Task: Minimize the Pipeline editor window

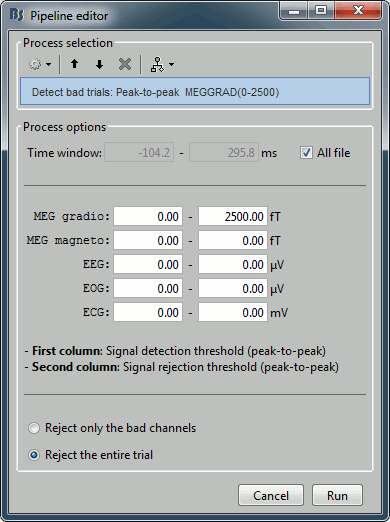Action: pyautogui.click(x=294, y=11)
